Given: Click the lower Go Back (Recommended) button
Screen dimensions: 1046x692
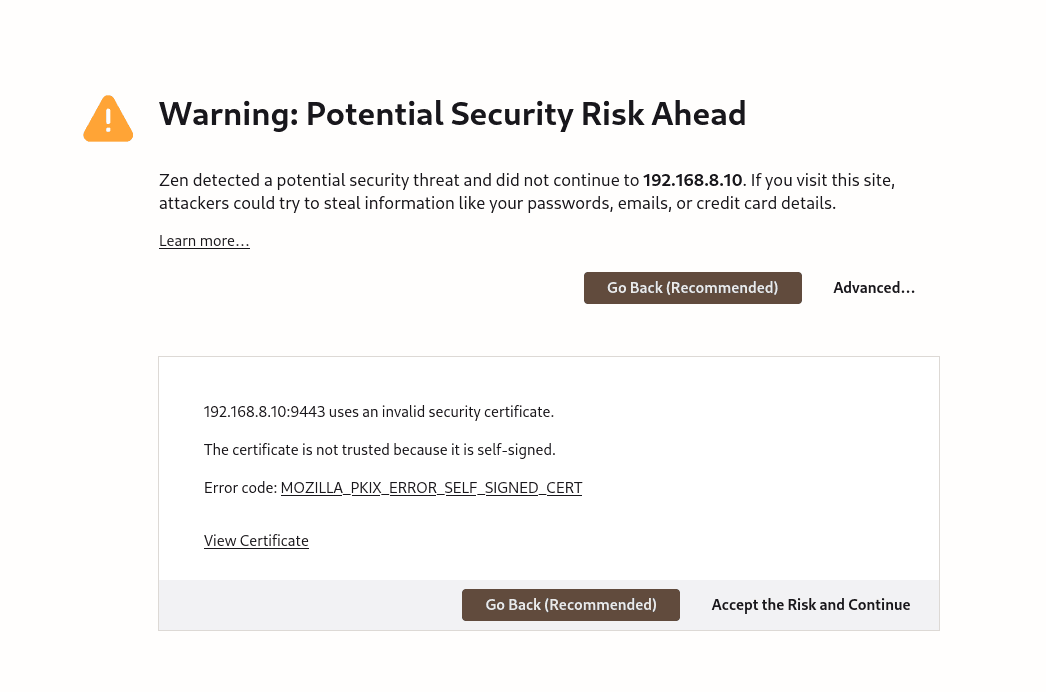Looking at the screenshot, I should click(x=570, y=605).
